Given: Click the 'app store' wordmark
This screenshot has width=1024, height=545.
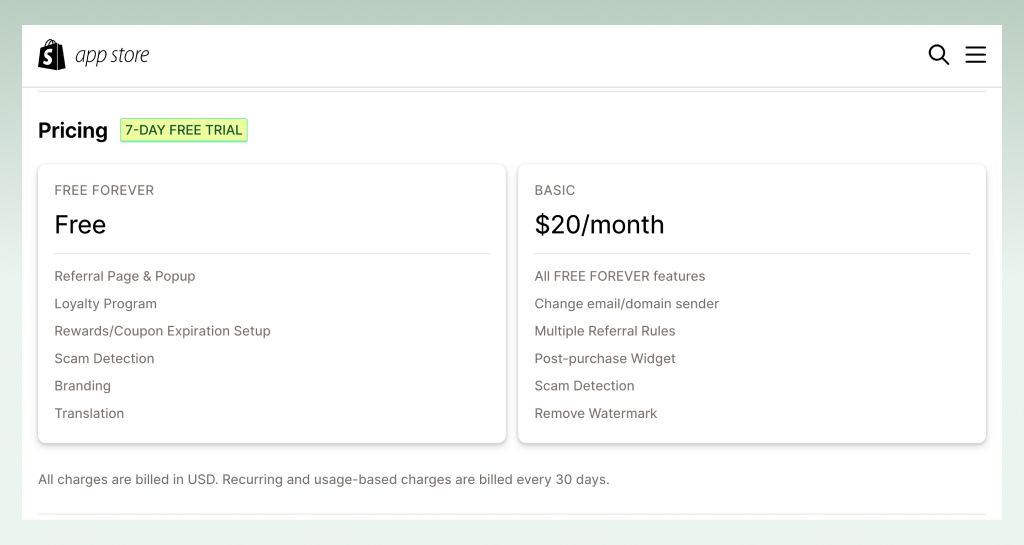Looking at the screenshot, I should click(112, 55).
